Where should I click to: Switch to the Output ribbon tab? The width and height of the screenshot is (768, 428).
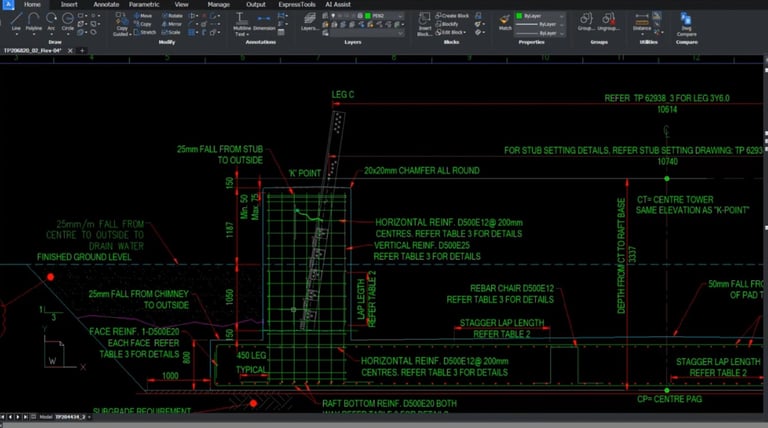click(256, 4)
